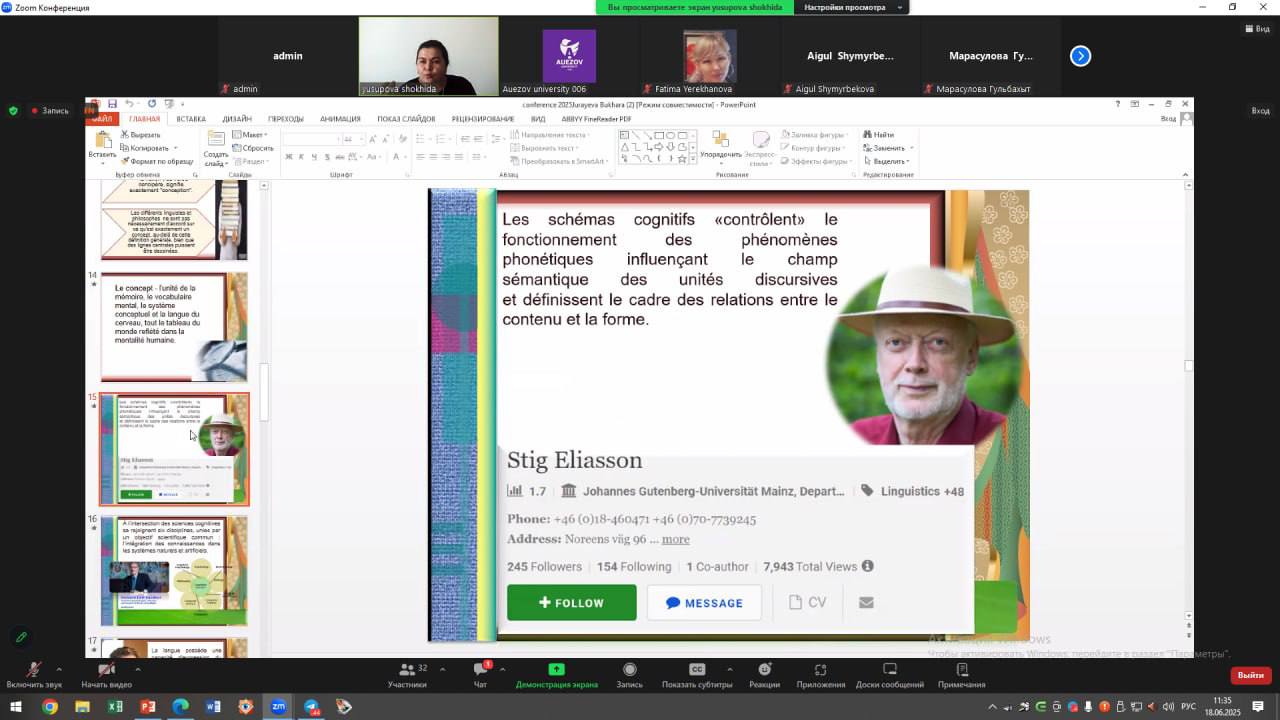Click the Вставить paste icon
1280x720 pixels.
(102, 141)
